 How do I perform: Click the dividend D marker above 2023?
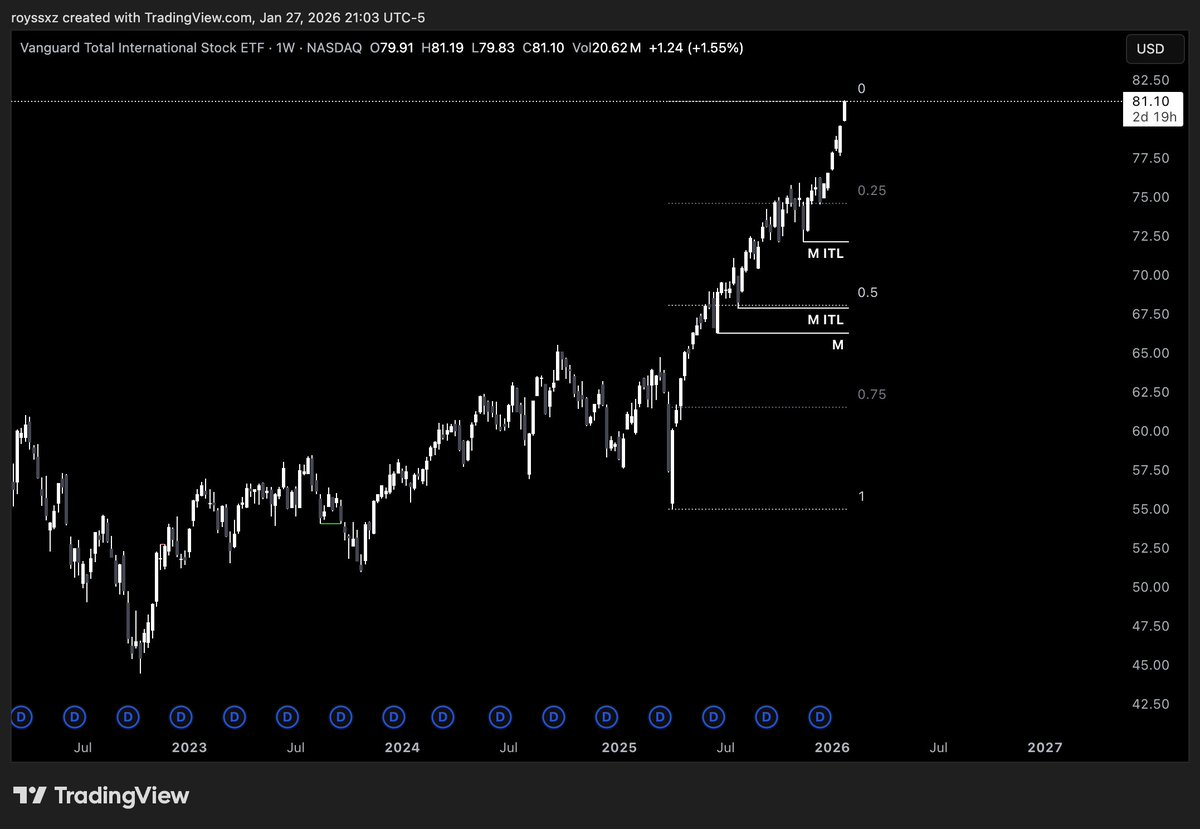(x=181, y=716)
